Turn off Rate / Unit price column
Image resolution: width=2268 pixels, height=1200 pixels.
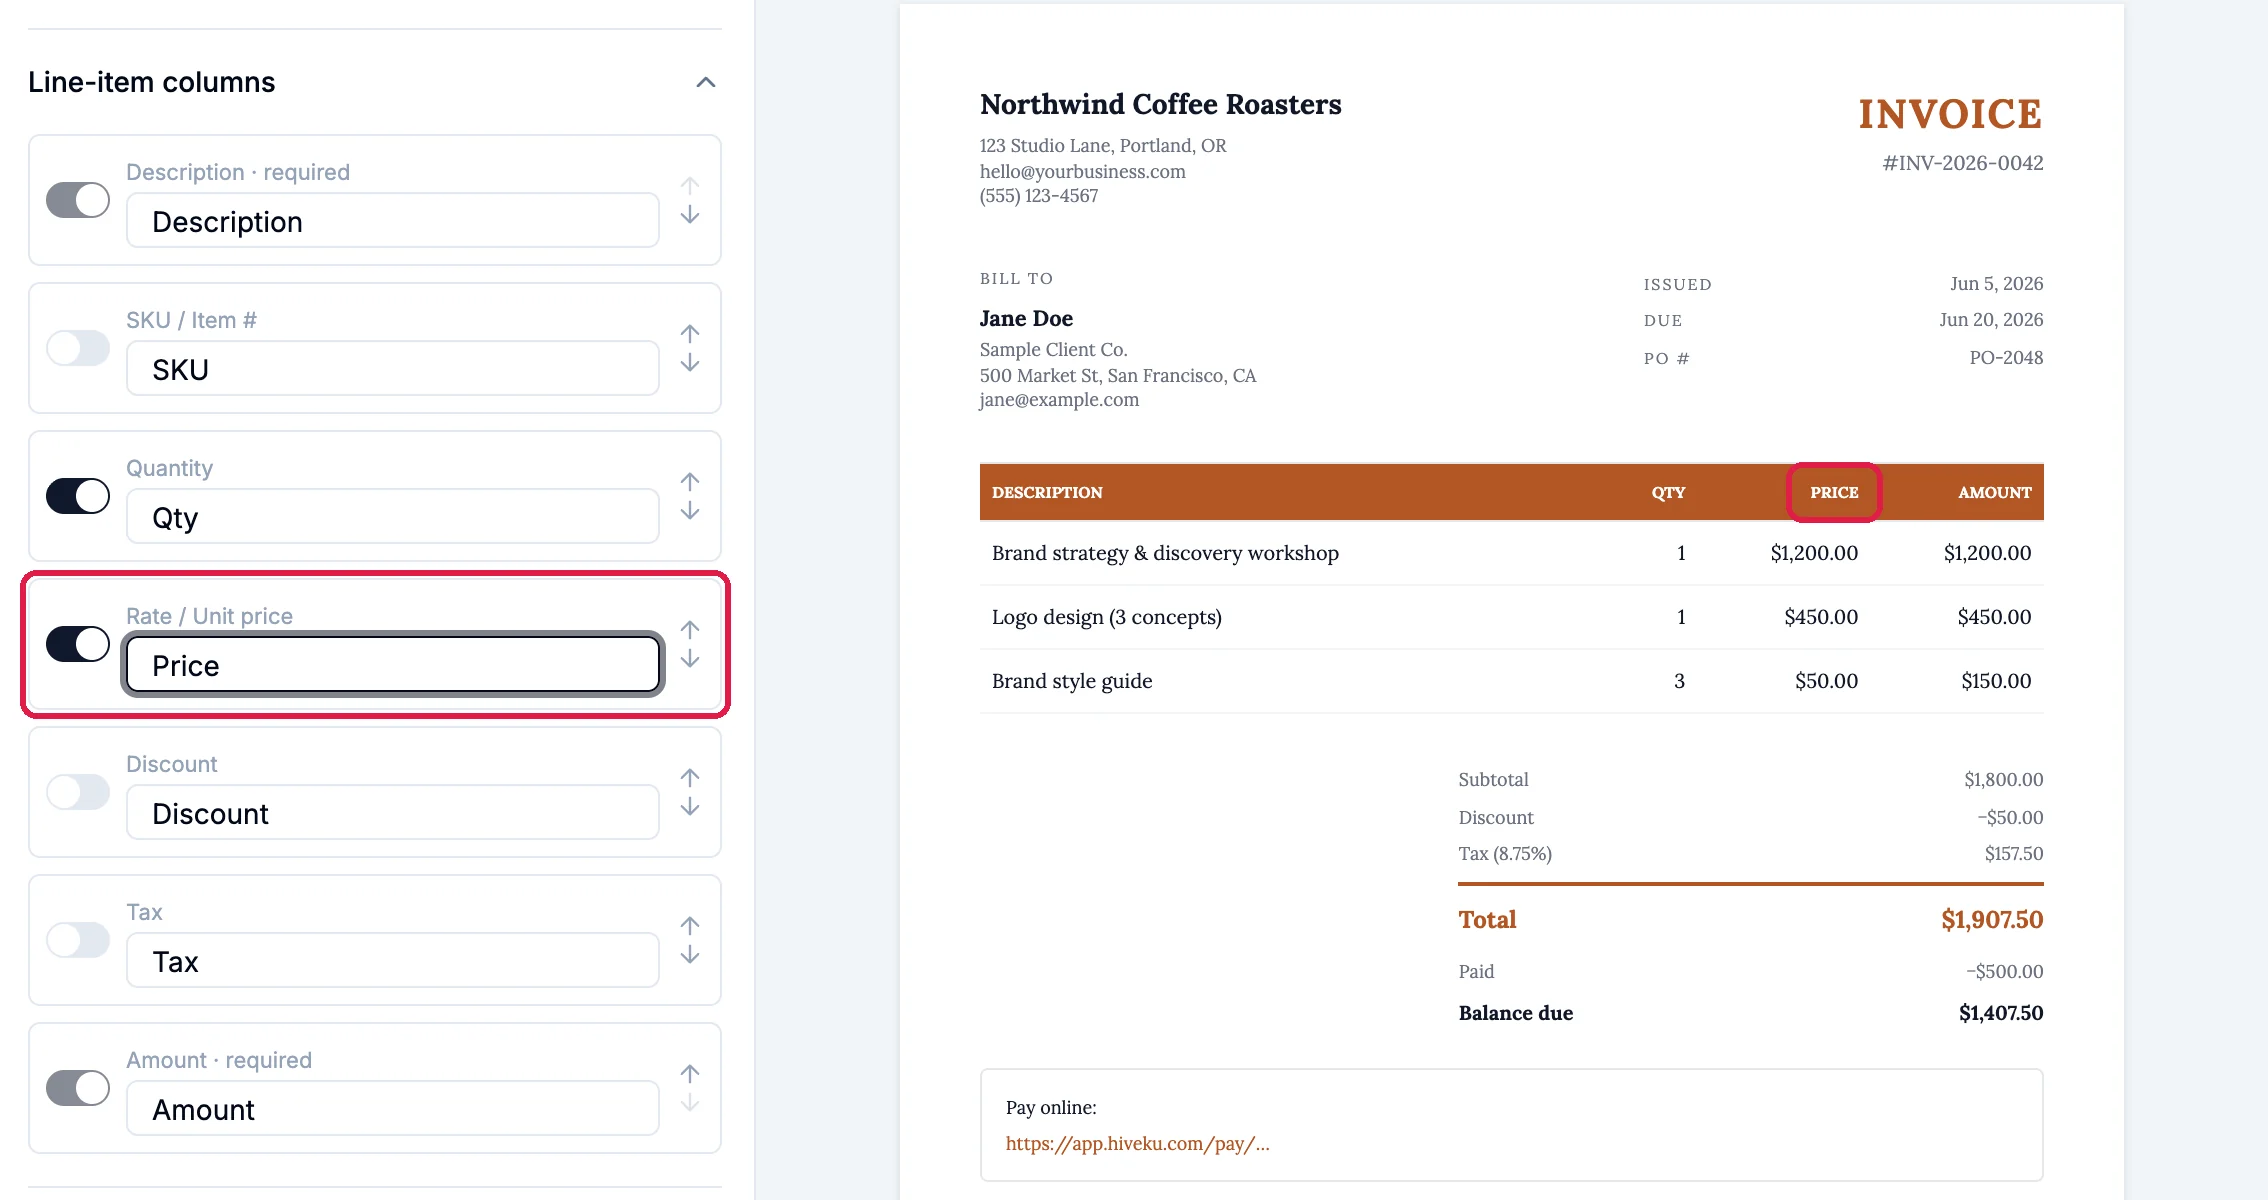pos(78,644)
